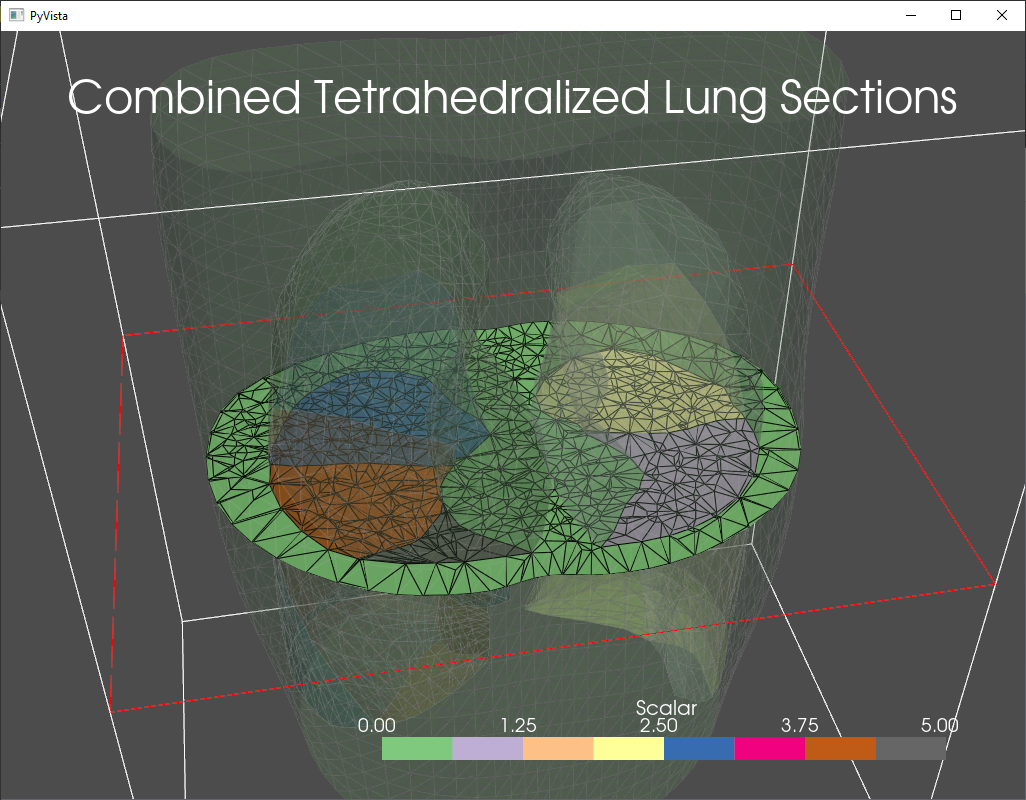This screenshot has width=1026, height=800.
Task: Click the green swatch on the scalar bar
Action: click(x=417, y=749)
